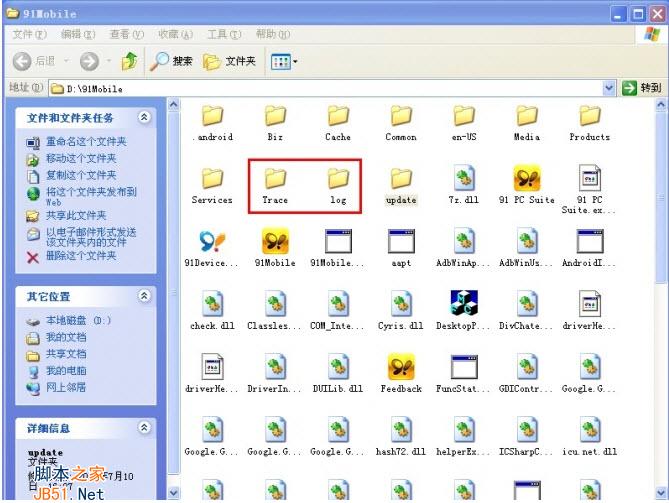This screenshot has height=503, width=669.
Task: Open the Common folder
Action: tap(401, 123)
